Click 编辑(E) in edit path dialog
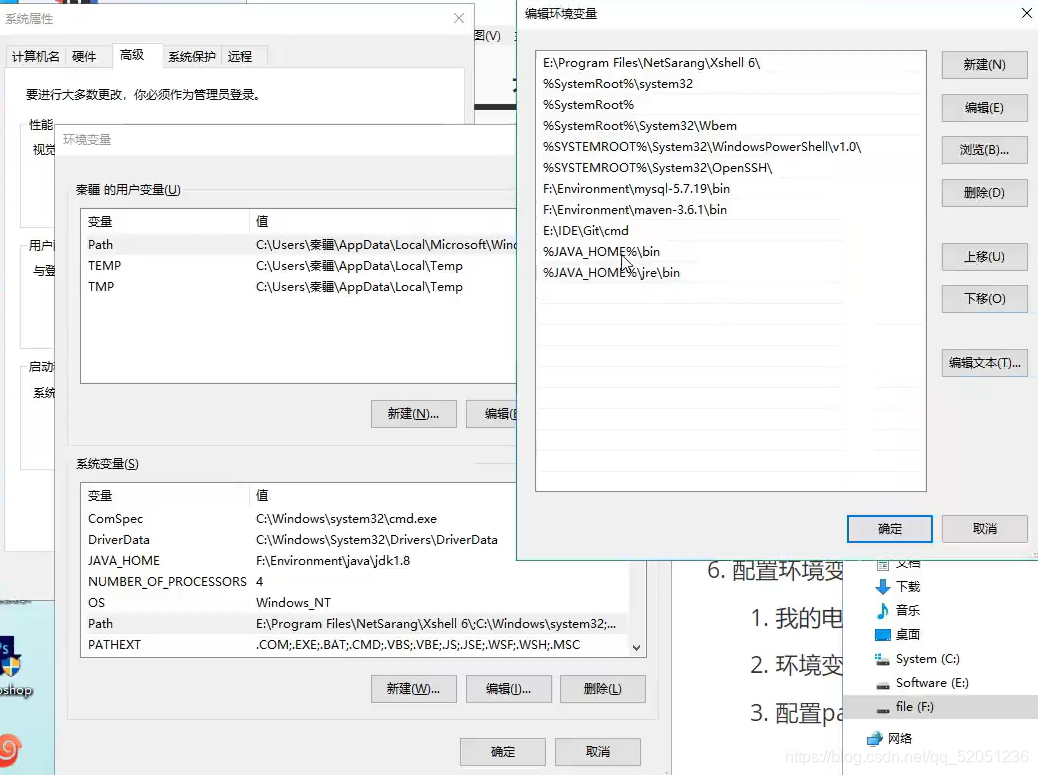This screenshot has width=1038, height=775. coord(984,108)
